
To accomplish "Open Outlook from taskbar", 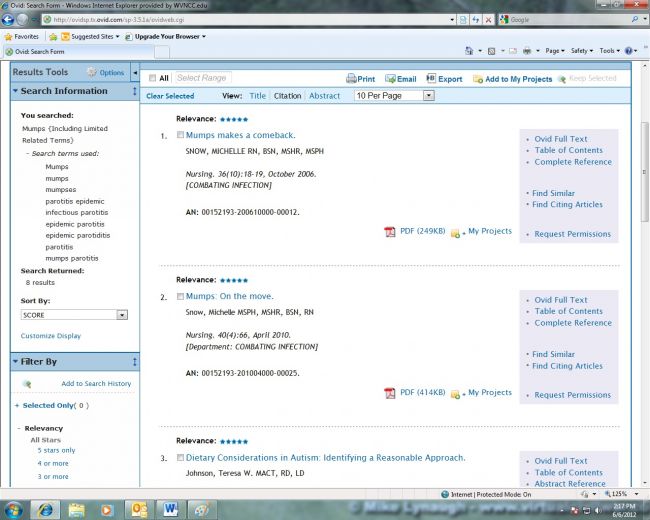I will 139,510.
